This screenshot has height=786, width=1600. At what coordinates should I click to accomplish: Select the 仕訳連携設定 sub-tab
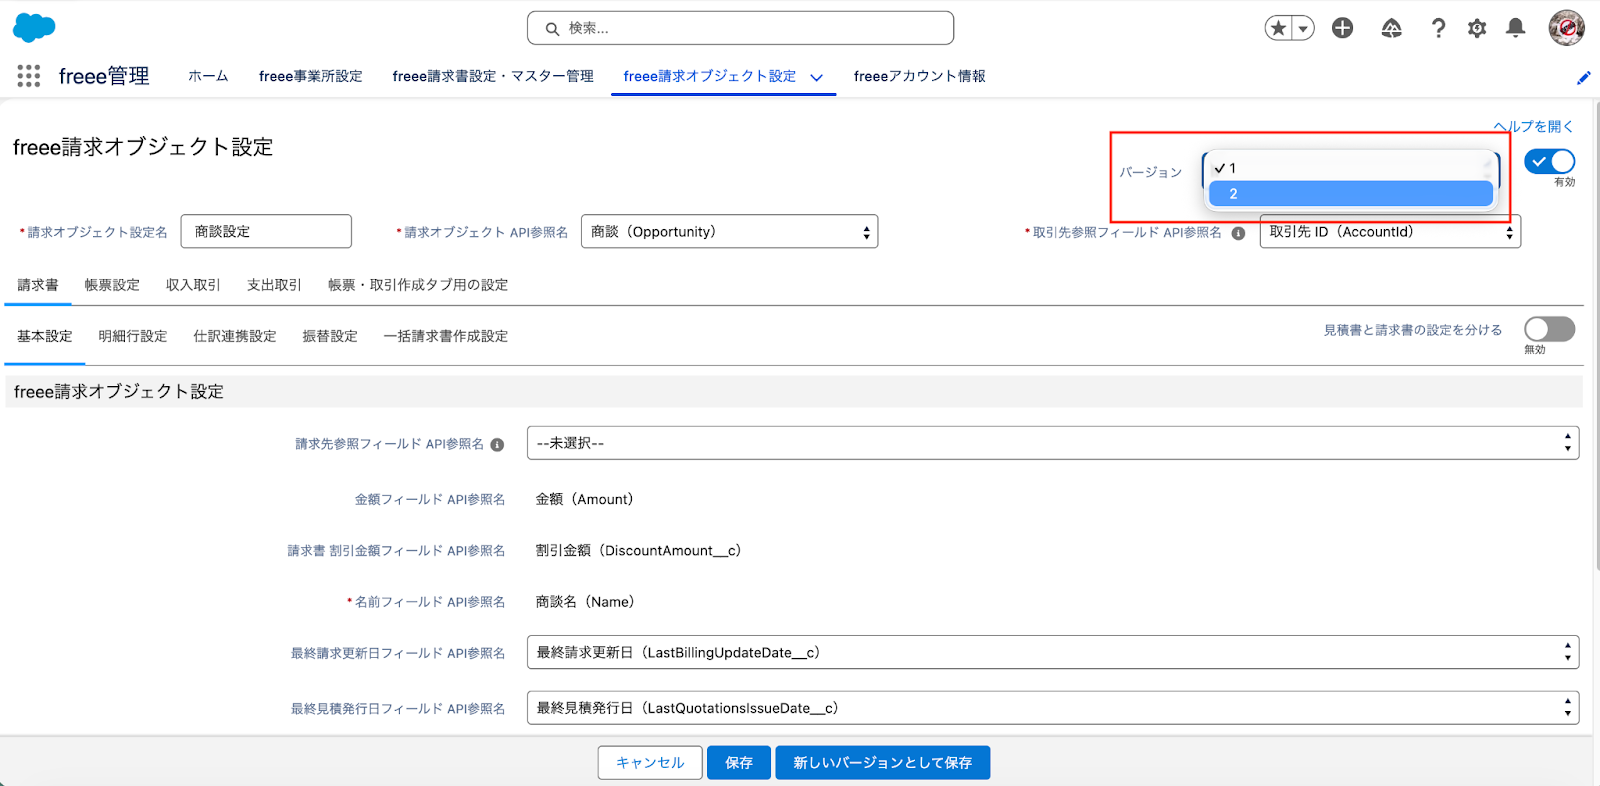click(x=235, y=336)
